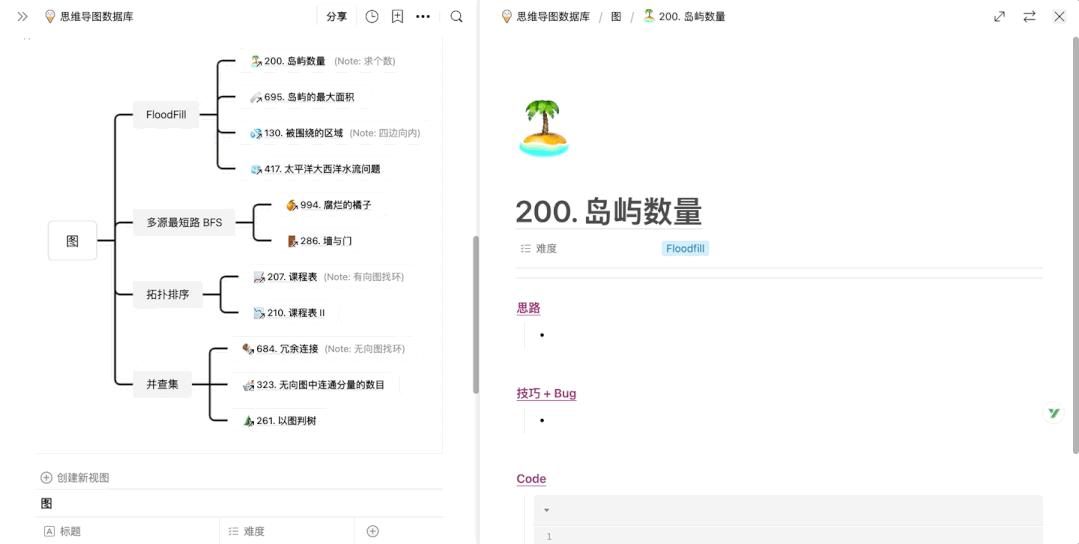Go to 图 in the breadcrumb
Image resolution: width=1079 pixels, height=544 pixels.
[x=616, y=16]
